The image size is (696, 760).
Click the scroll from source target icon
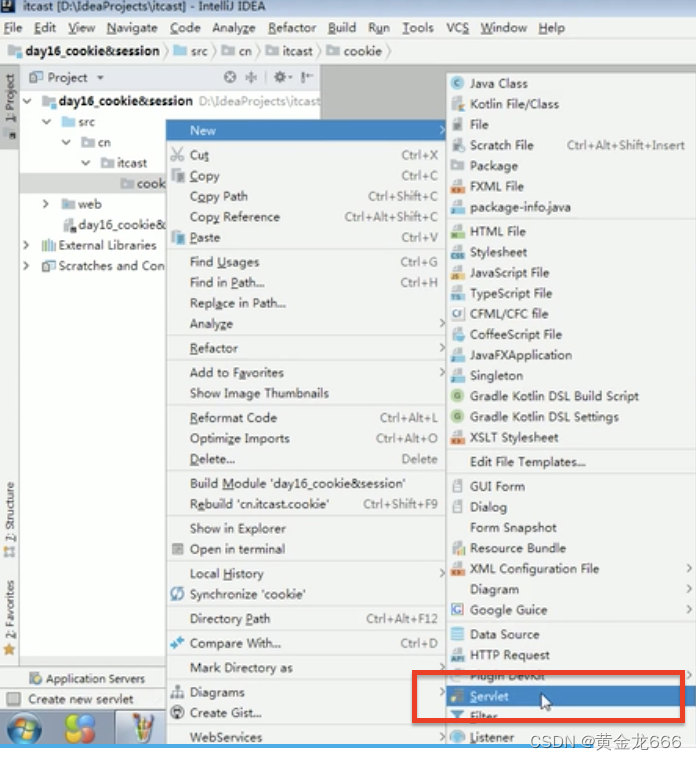[230, 77]
